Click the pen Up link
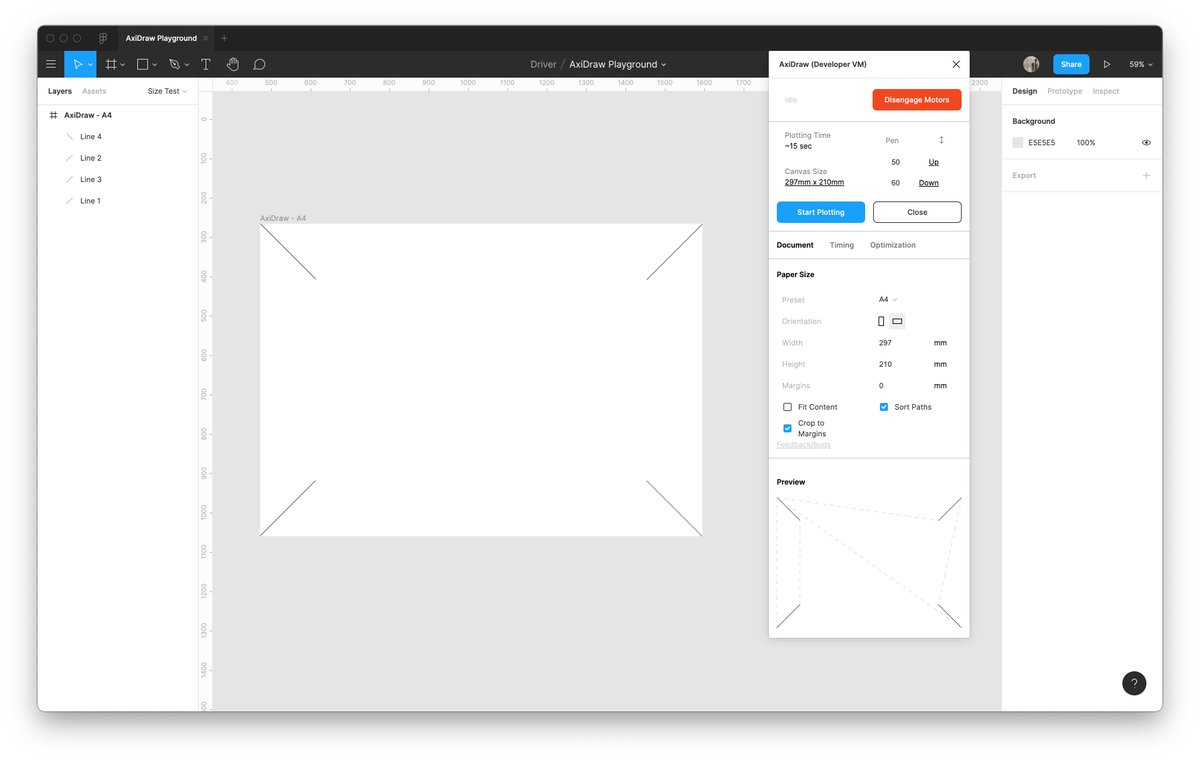This screenshot has height=761, width=1200. 934,162
